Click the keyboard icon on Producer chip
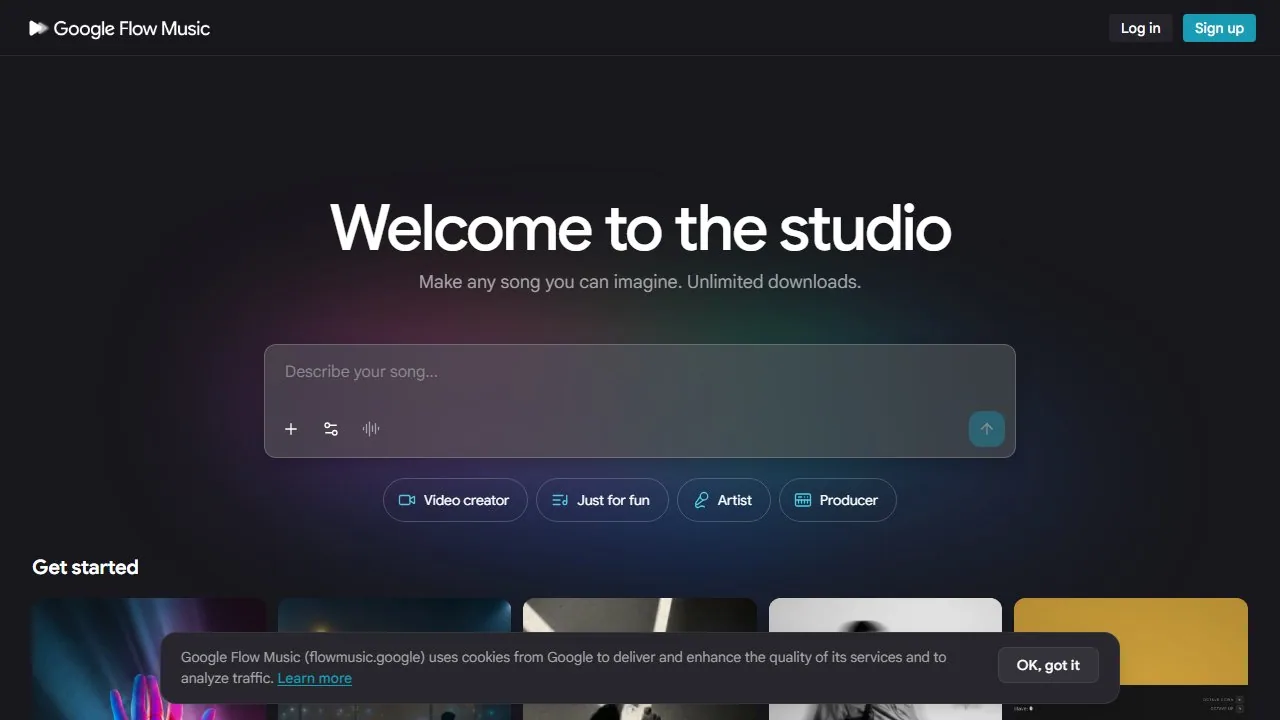The width and height of the screenshot is (1280, 720). click(803, 500)
